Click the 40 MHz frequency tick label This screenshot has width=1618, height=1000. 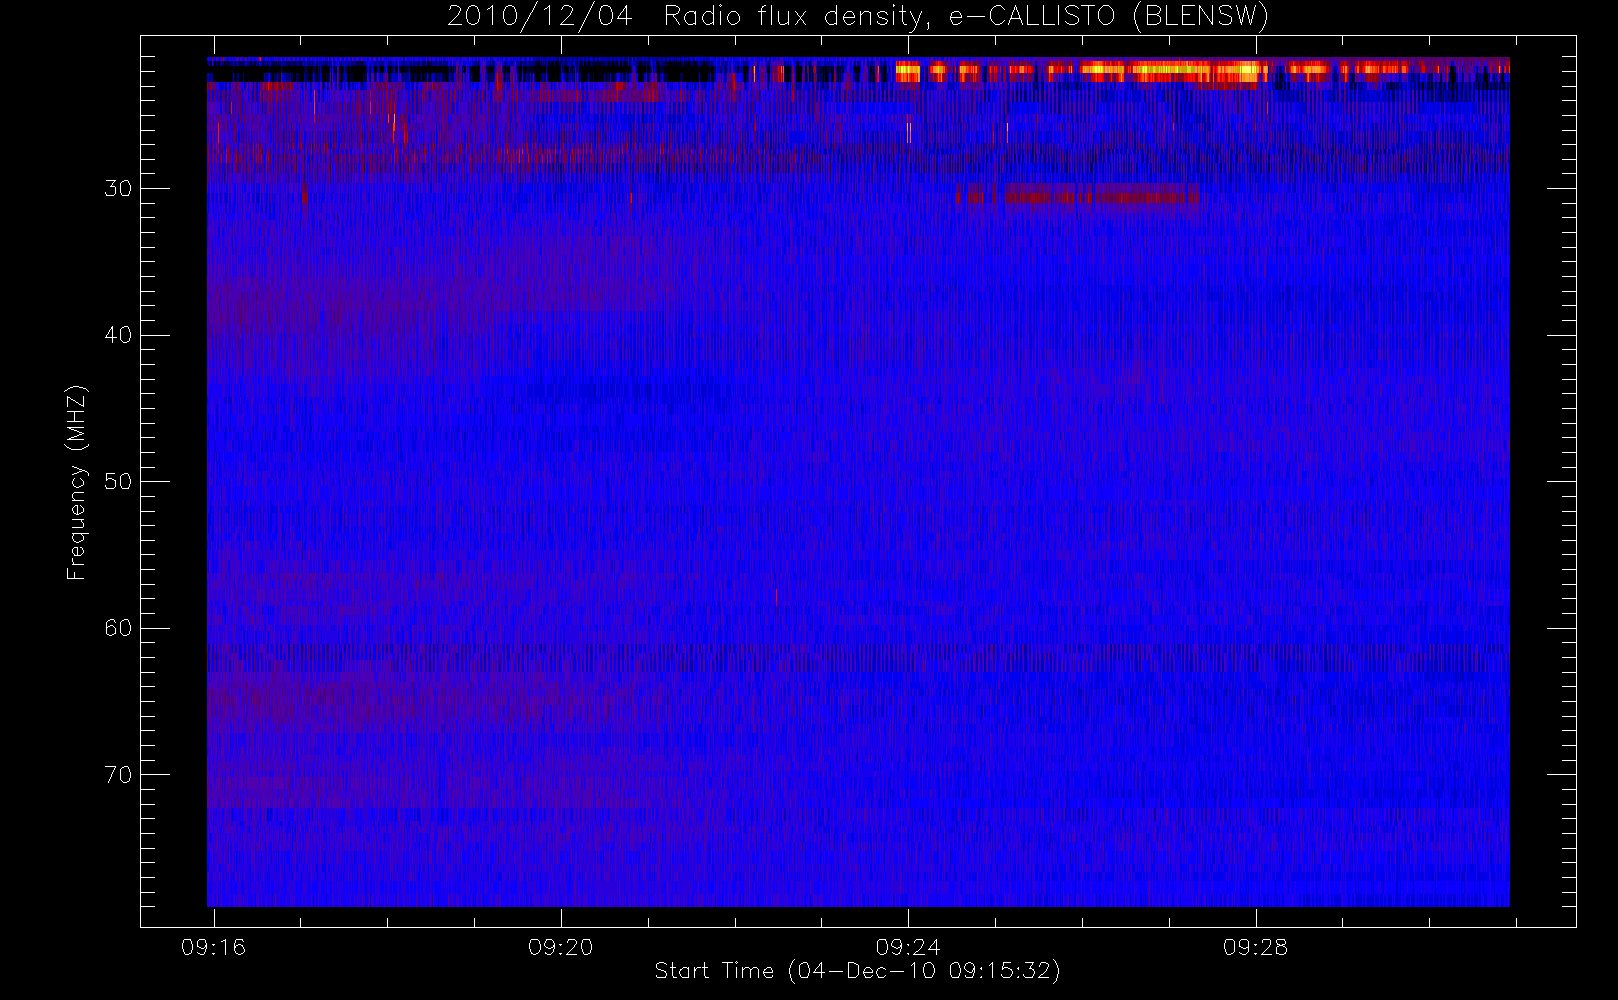click(118, 335)
